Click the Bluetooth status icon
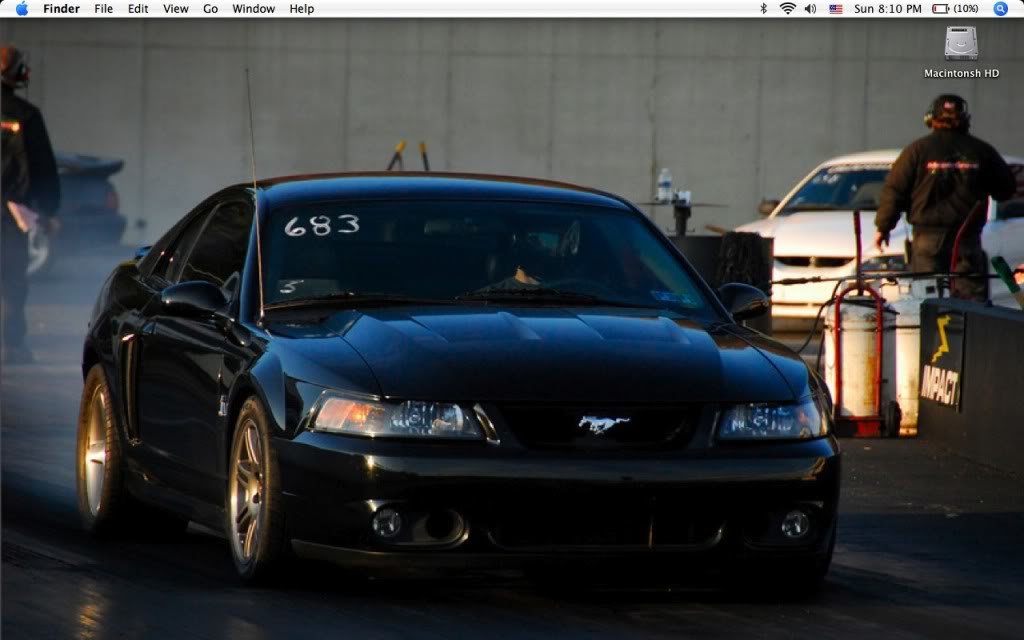This screenshot has width=1024, height=640. pyautogui.click(x=763, y=8)
